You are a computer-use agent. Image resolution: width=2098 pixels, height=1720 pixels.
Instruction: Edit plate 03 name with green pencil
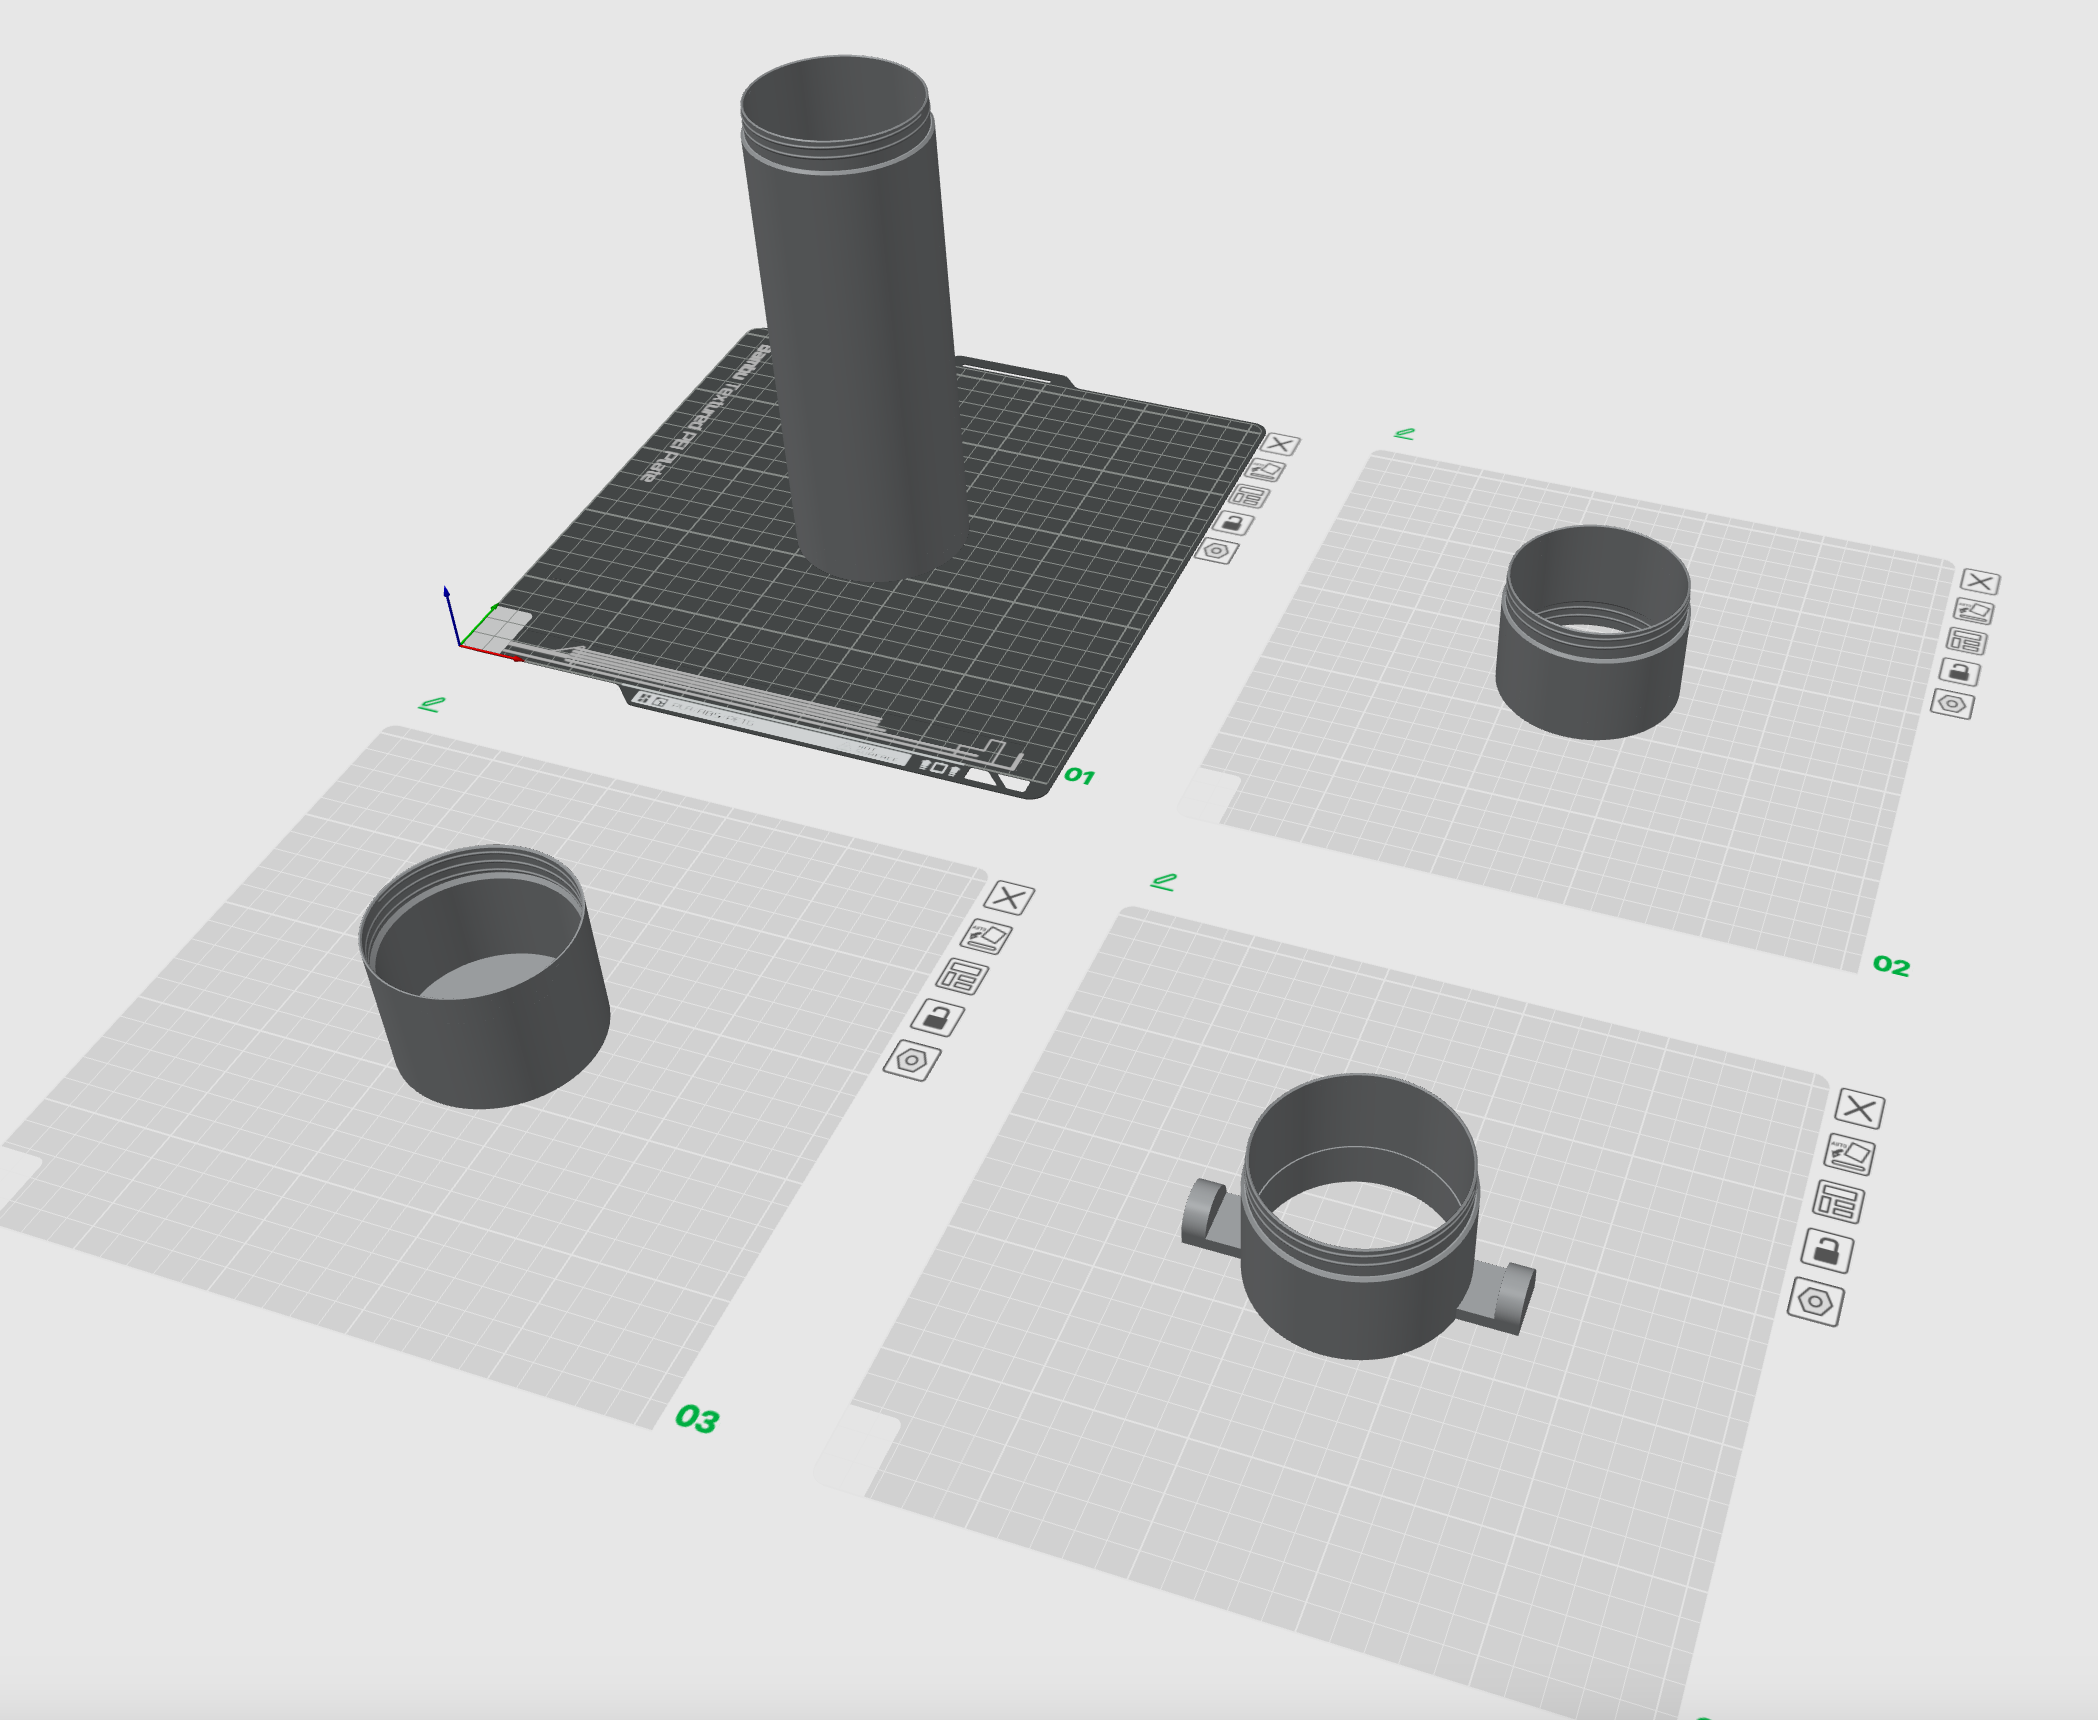coord(431,704)
